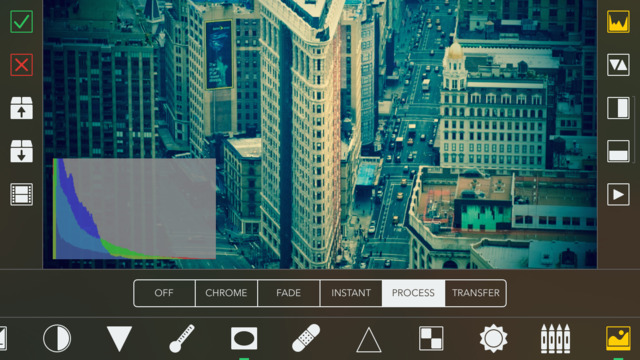
Task: Select the PROCESS filter option
Action: tap(413, 293)
